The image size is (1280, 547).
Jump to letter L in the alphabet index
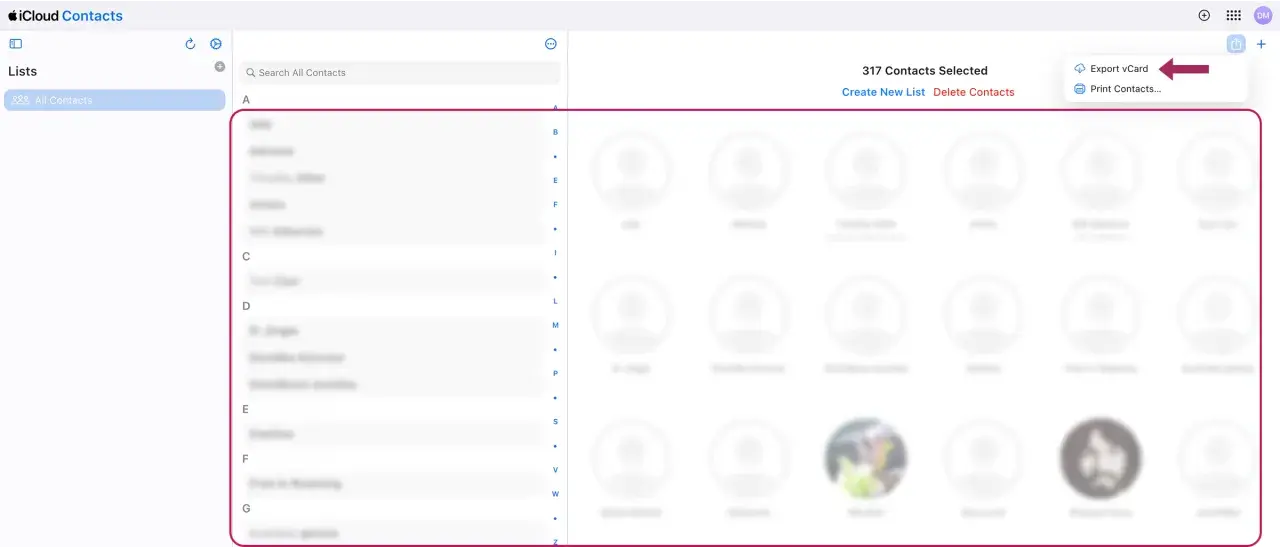(555, 301)
